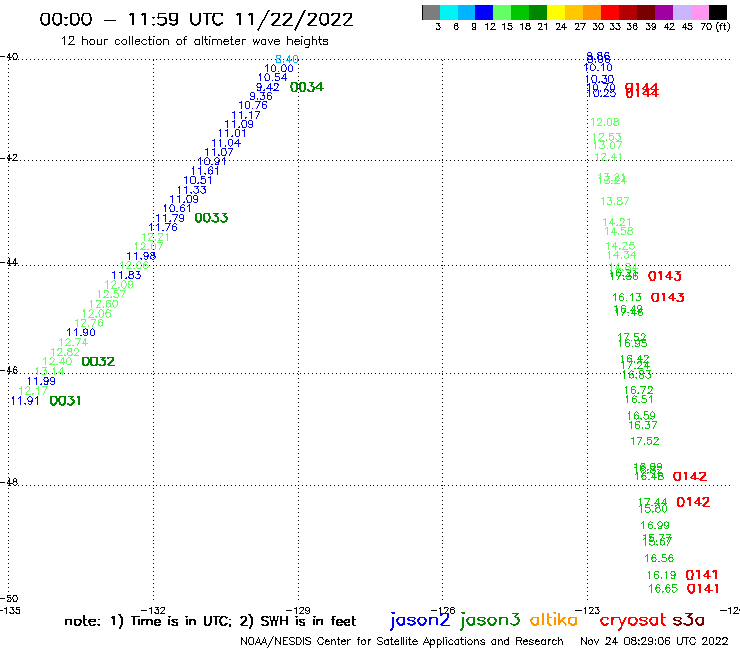
Task: Click the wave height value 16.19
Action: (x=662, y=575)
